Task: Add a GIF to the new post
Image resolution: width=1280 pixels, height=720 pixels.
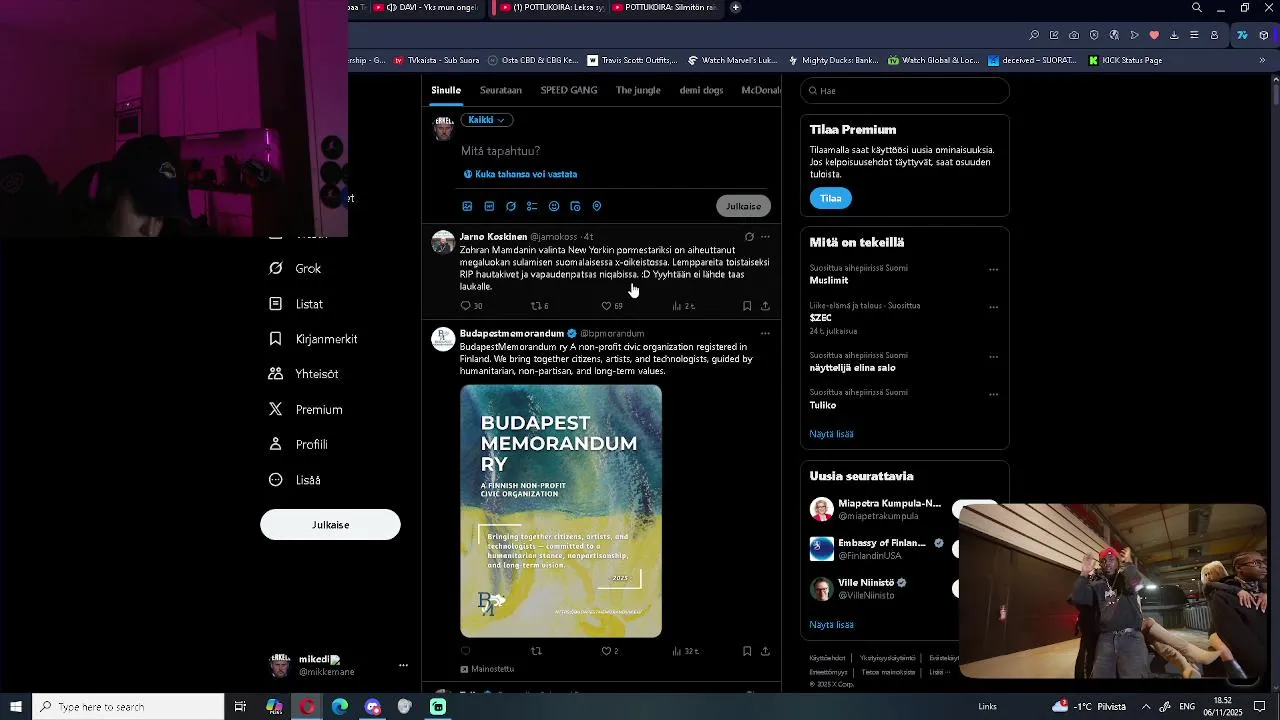Action: coord(489,206)
